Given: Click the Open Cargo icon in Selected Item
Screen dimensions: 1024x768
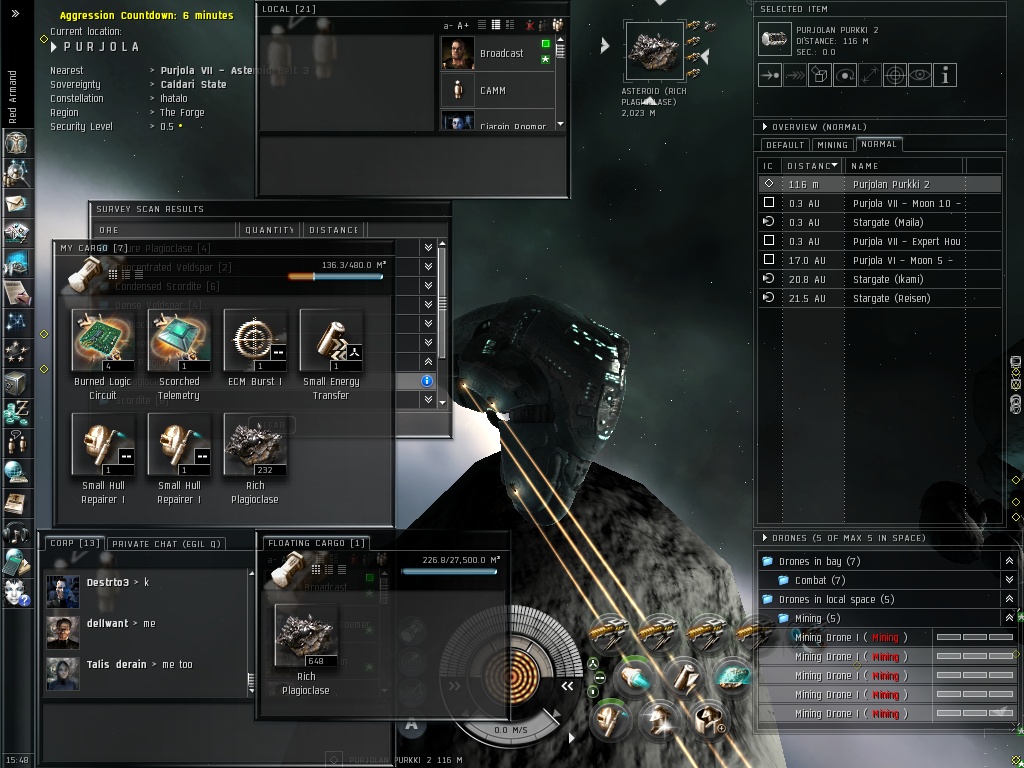Looking at the screenshot, I should point(820,75).
